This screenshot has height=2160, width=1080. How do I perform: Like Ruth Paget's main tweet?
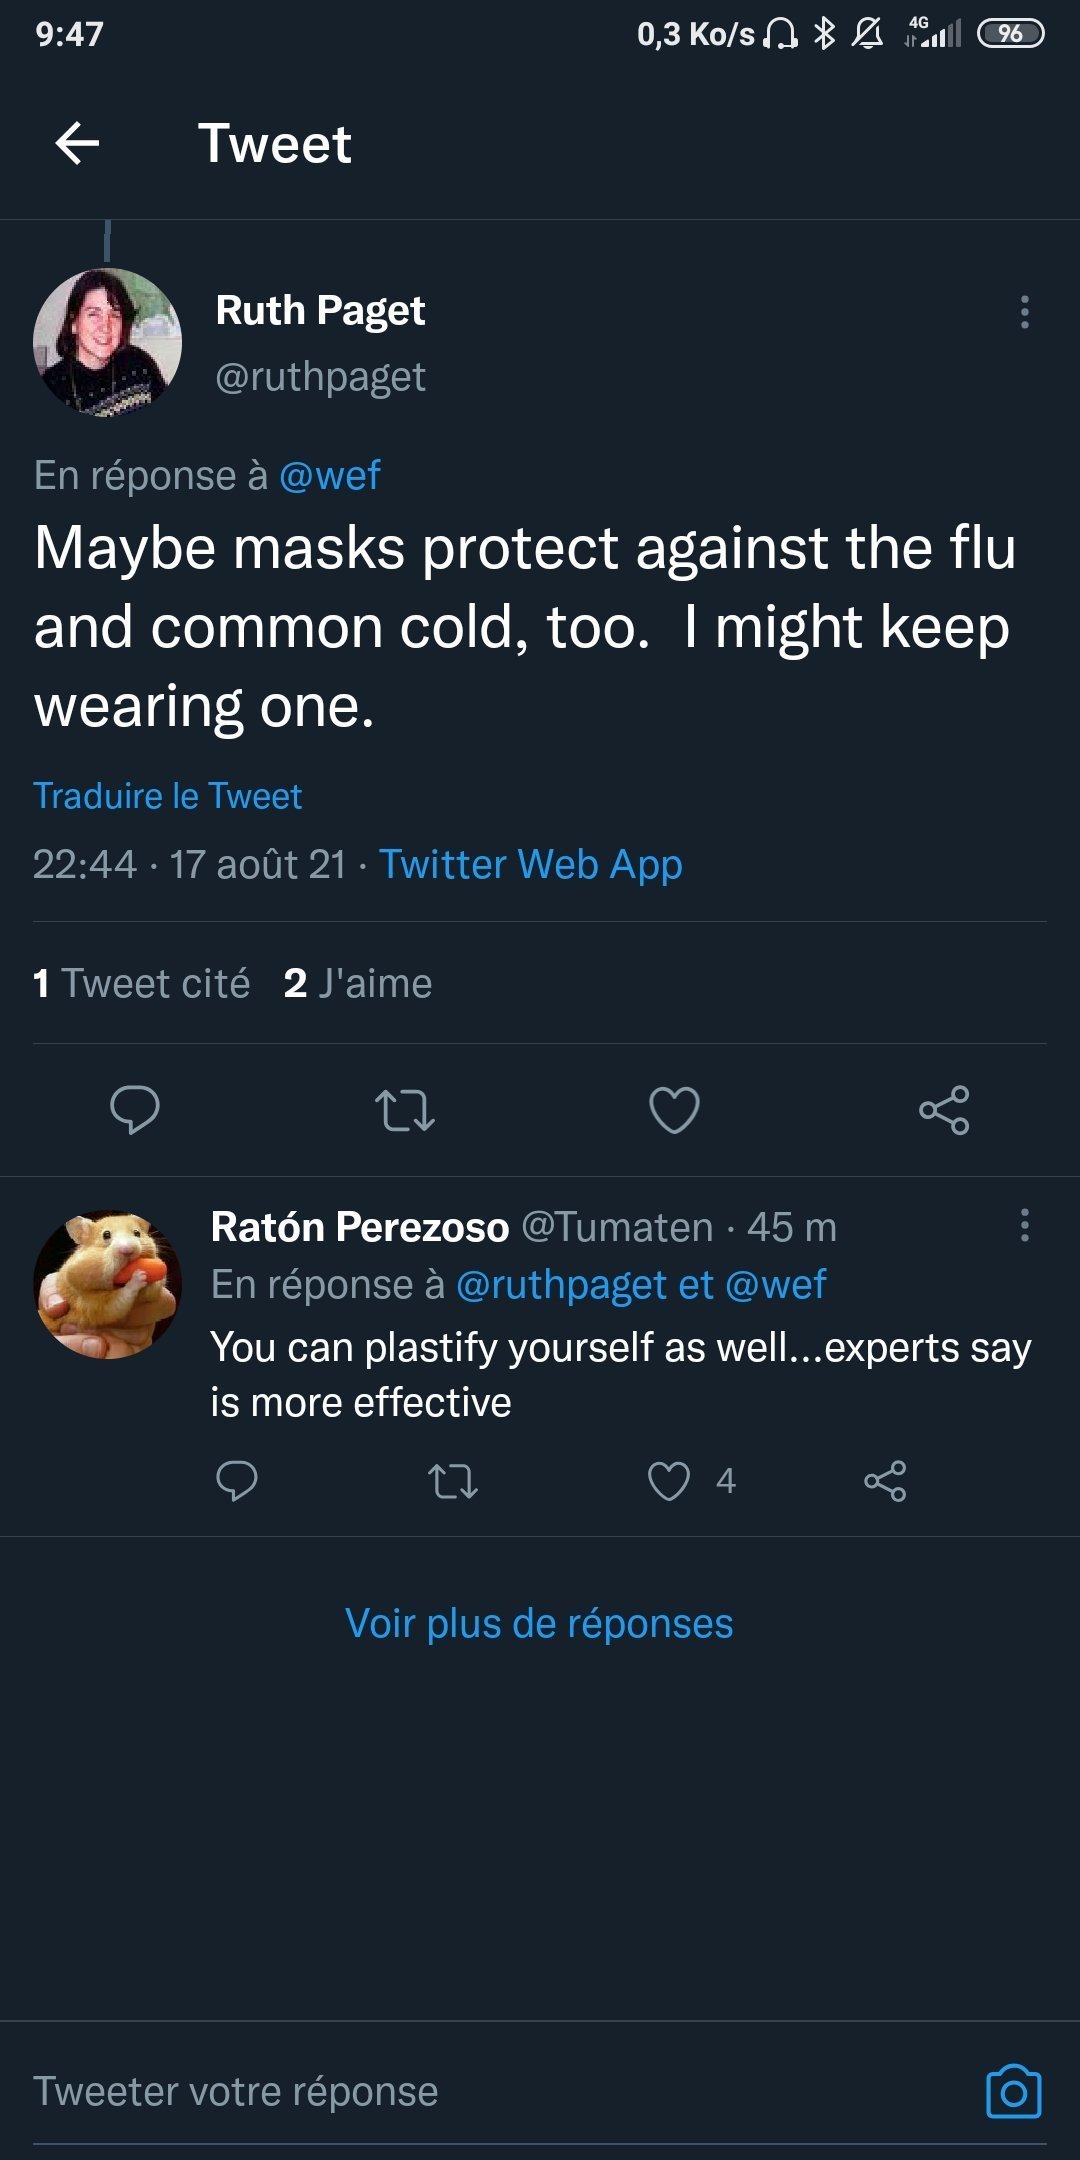coord(674,1110)
